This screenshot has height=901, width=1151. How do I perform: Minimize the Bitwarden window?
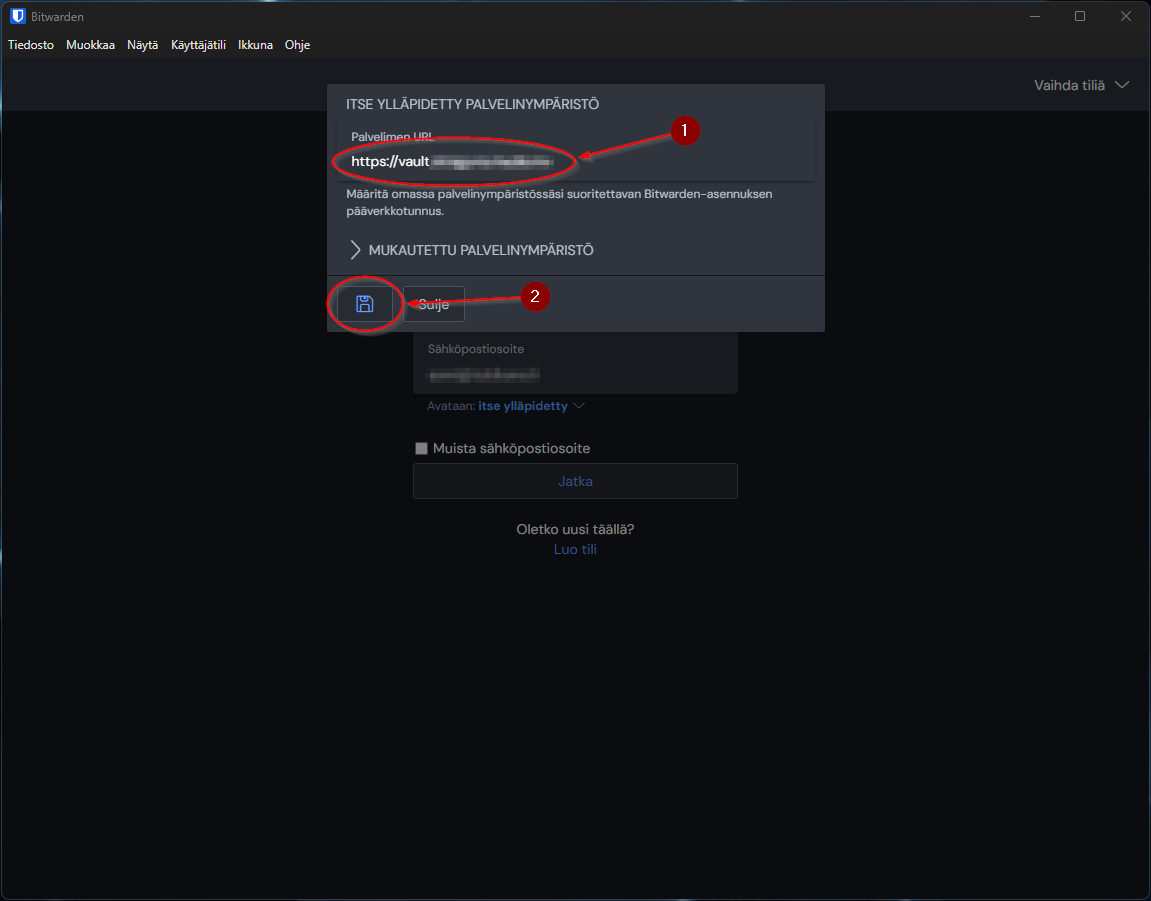(x=1035, y=16)
